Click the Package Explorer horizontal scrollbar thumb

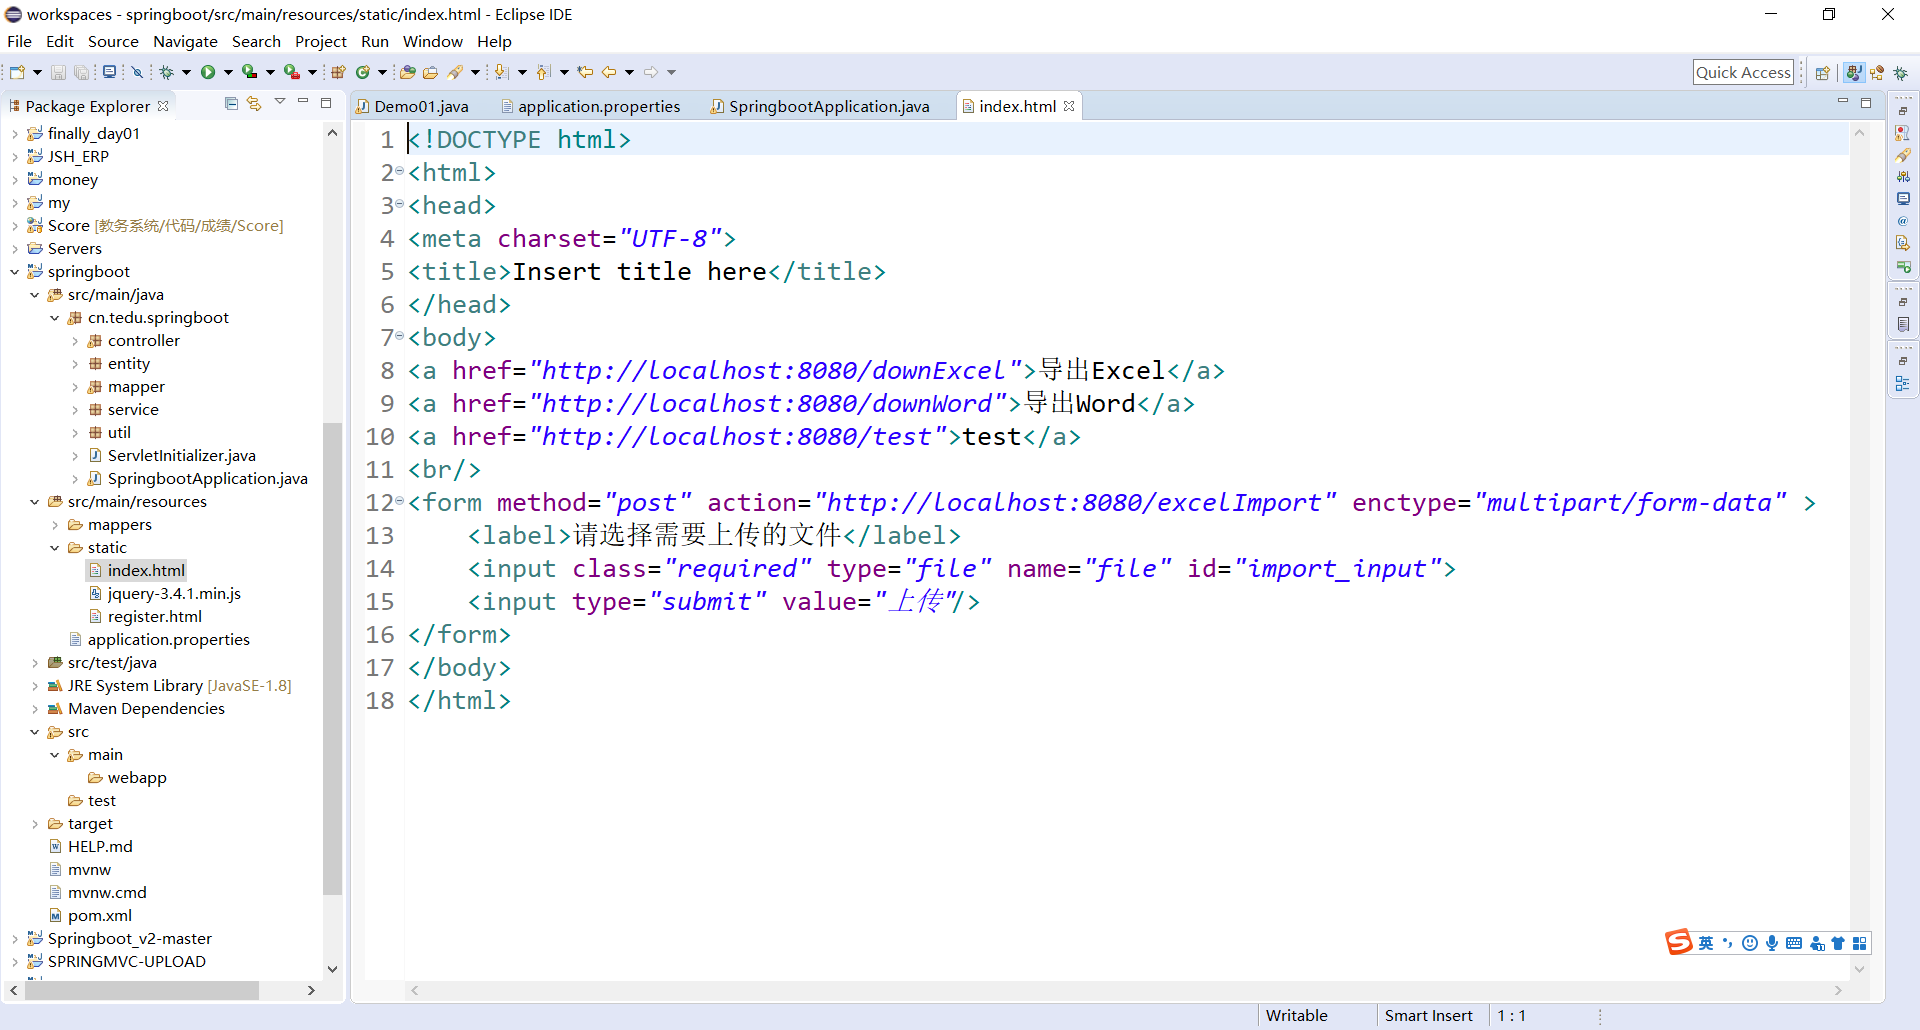pos(142,990)
